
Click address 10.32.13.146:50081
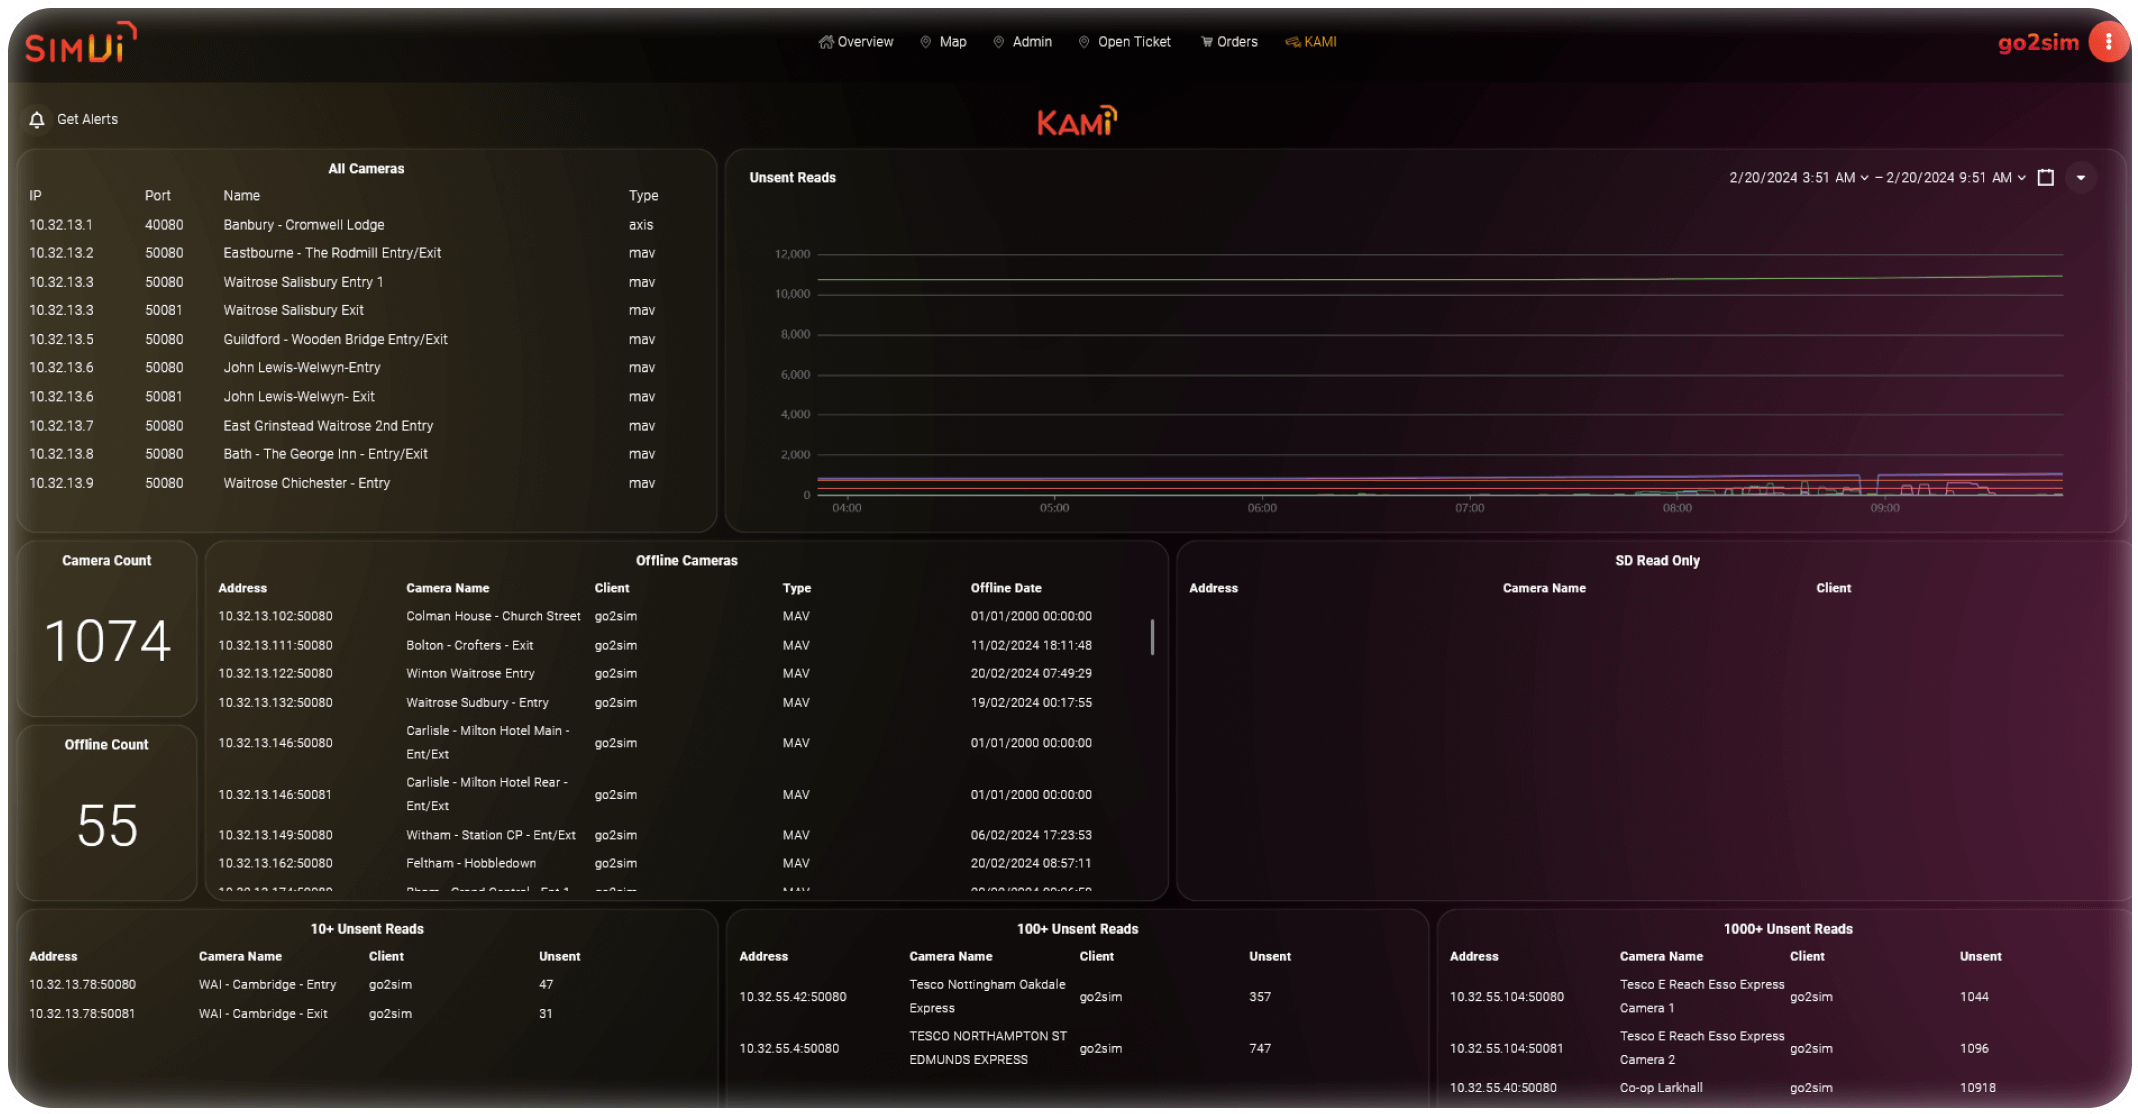pos(275,795)
